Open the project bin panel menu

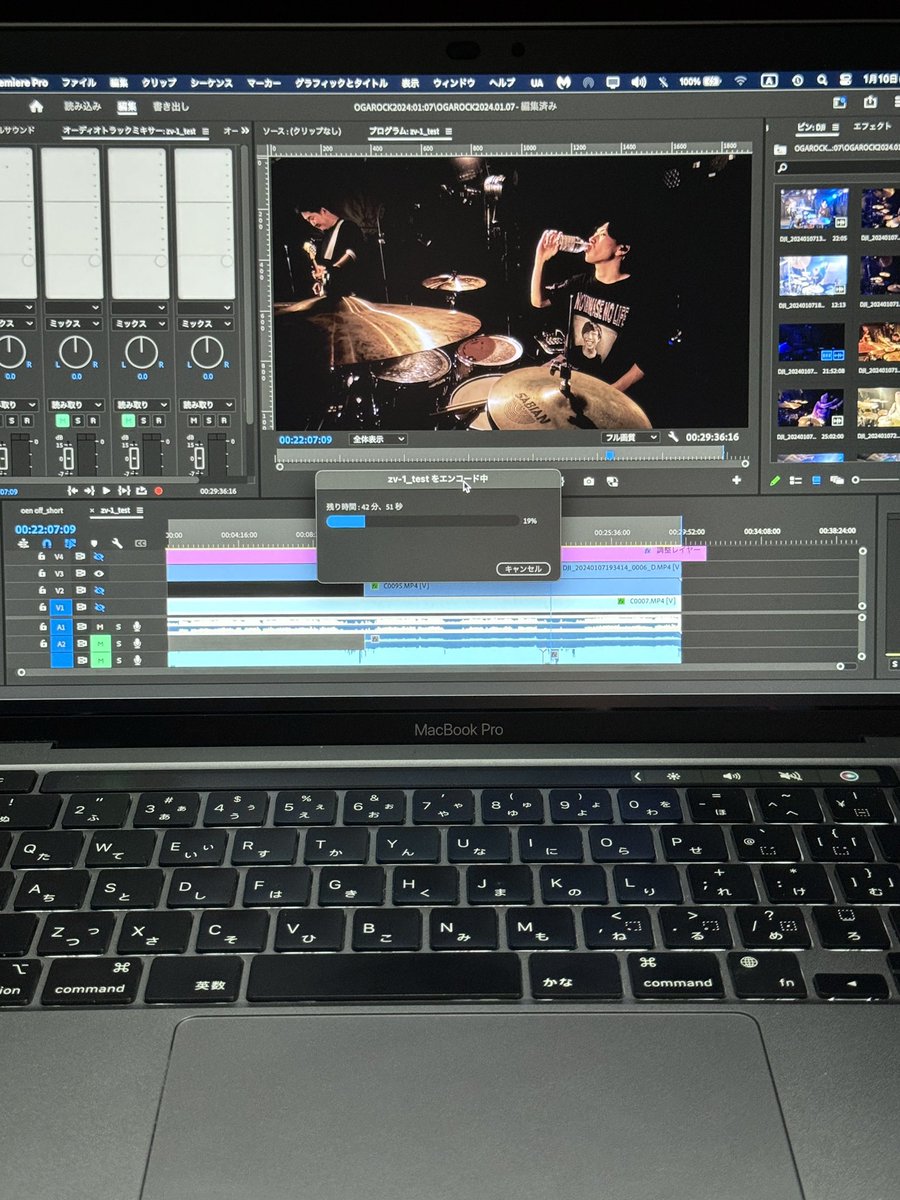[835, 127]
